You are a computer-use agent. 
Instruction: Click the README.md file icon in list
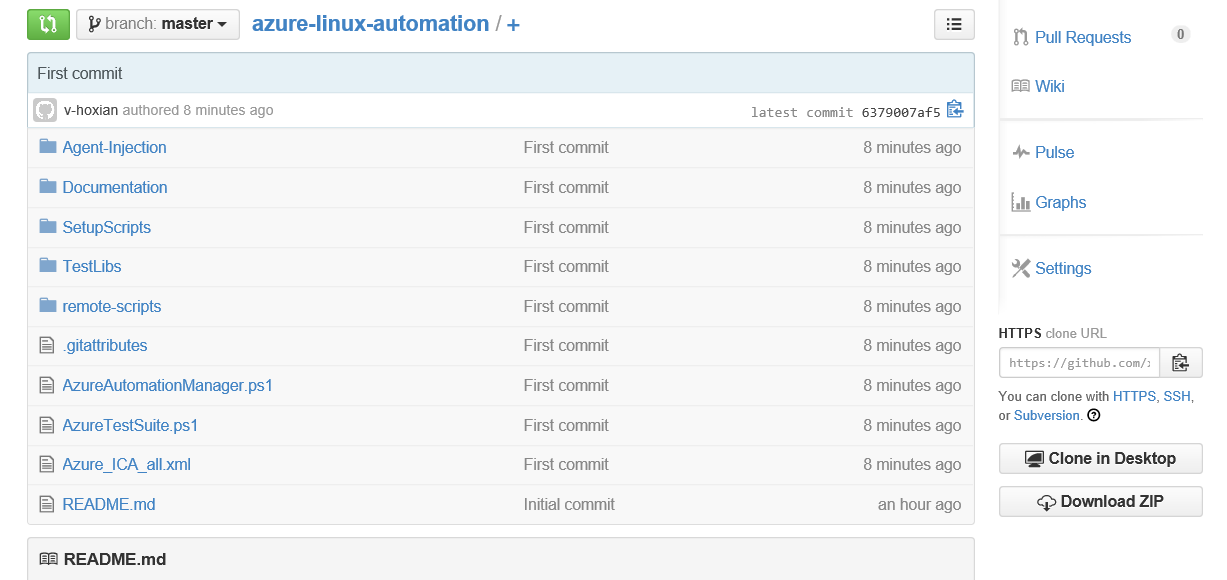pos(46,504)
